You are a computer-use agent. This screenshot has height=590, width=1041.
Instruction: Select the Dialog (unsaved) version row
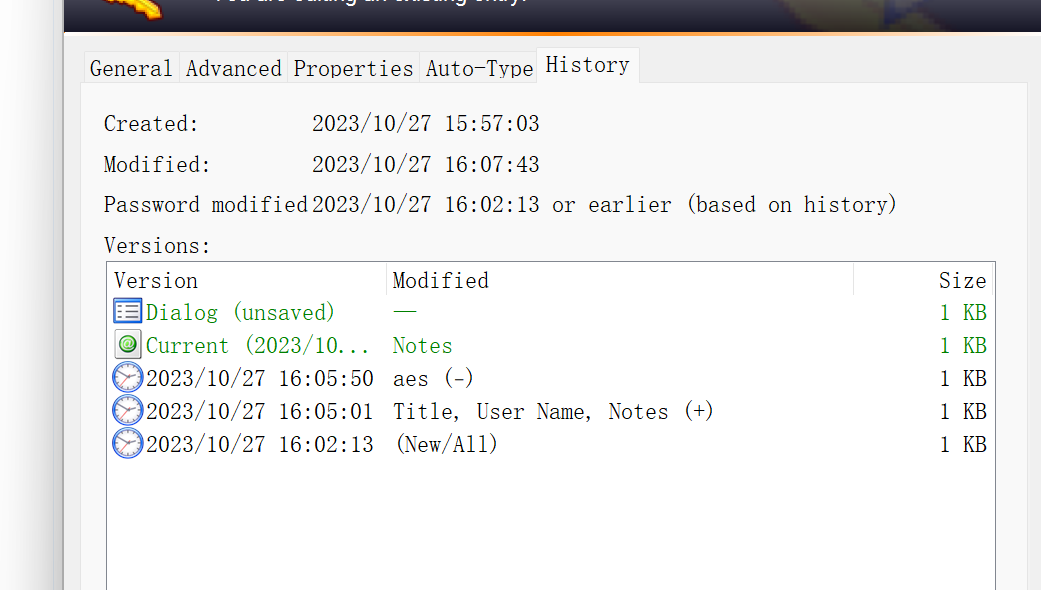pyautogui.click(x=550, y=312)
